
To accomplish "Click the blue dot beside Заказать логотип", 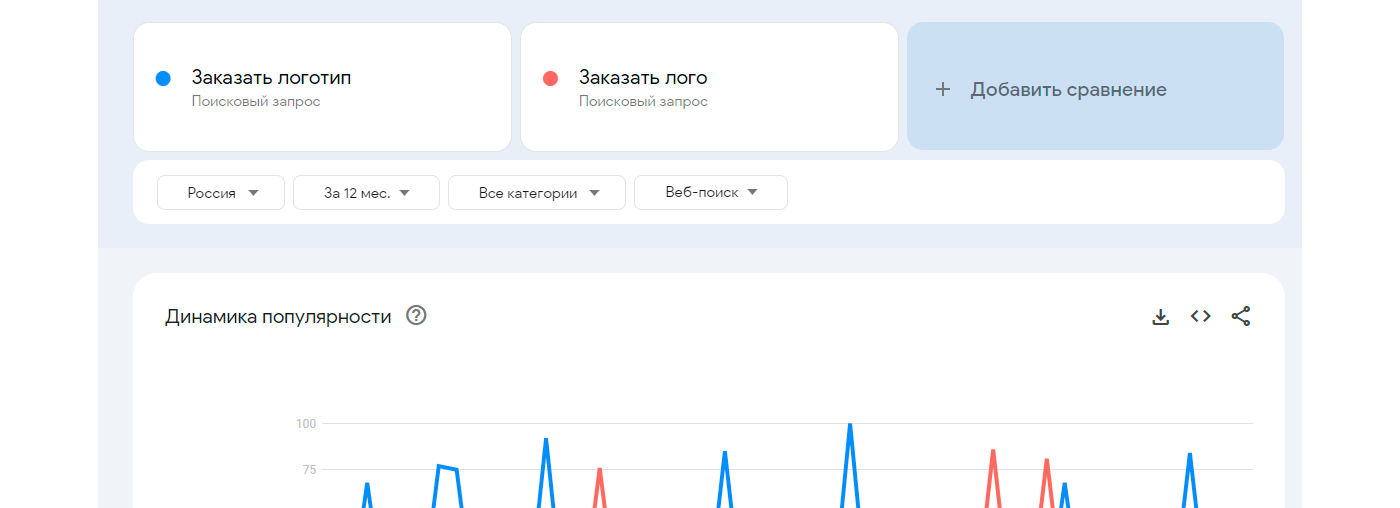I will pyautogui.click(x=163, y=78).
